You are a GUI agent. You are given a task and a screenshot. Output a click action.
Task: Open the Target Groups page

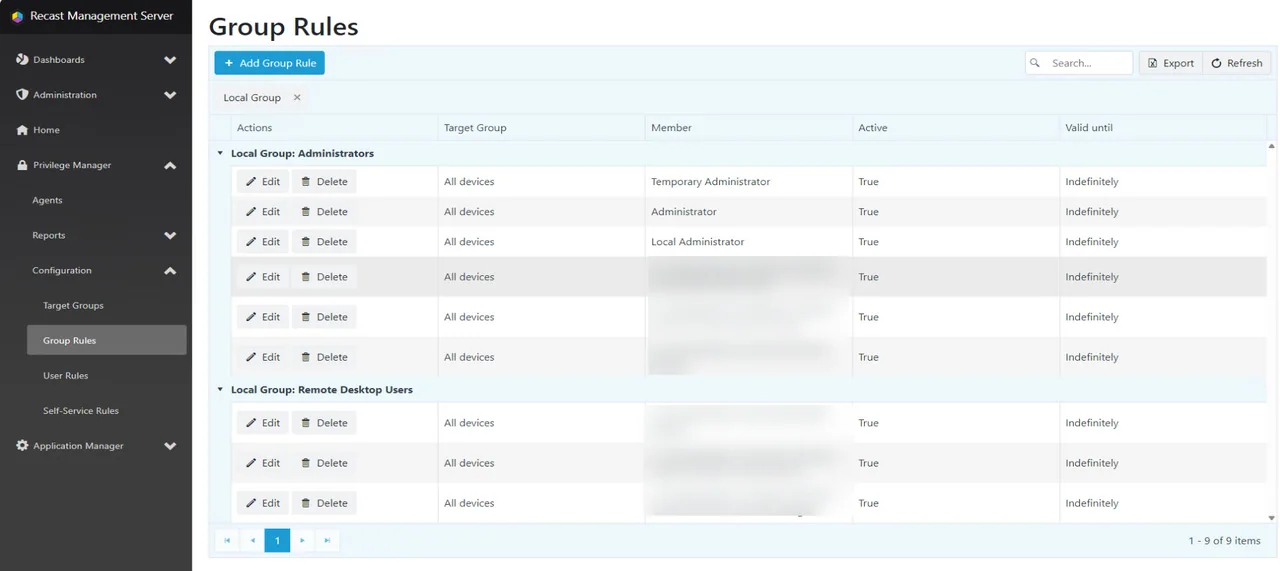pos(73,306)
